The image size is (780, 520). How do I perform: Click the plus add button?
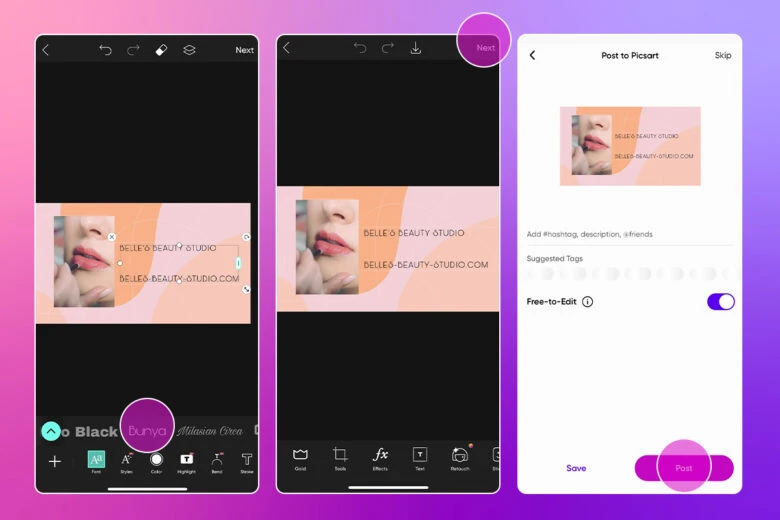click(55, 461)
